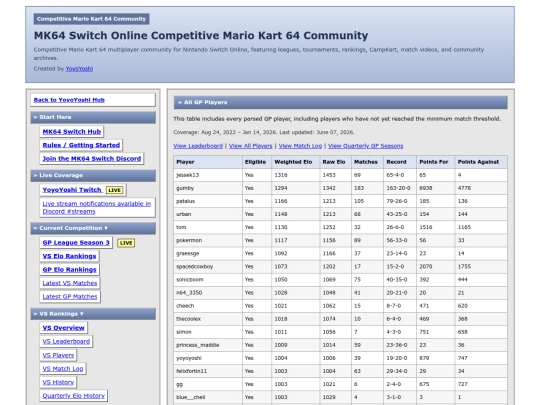Click the Start Here section header

pyautogui.click(x=93, y=117)
